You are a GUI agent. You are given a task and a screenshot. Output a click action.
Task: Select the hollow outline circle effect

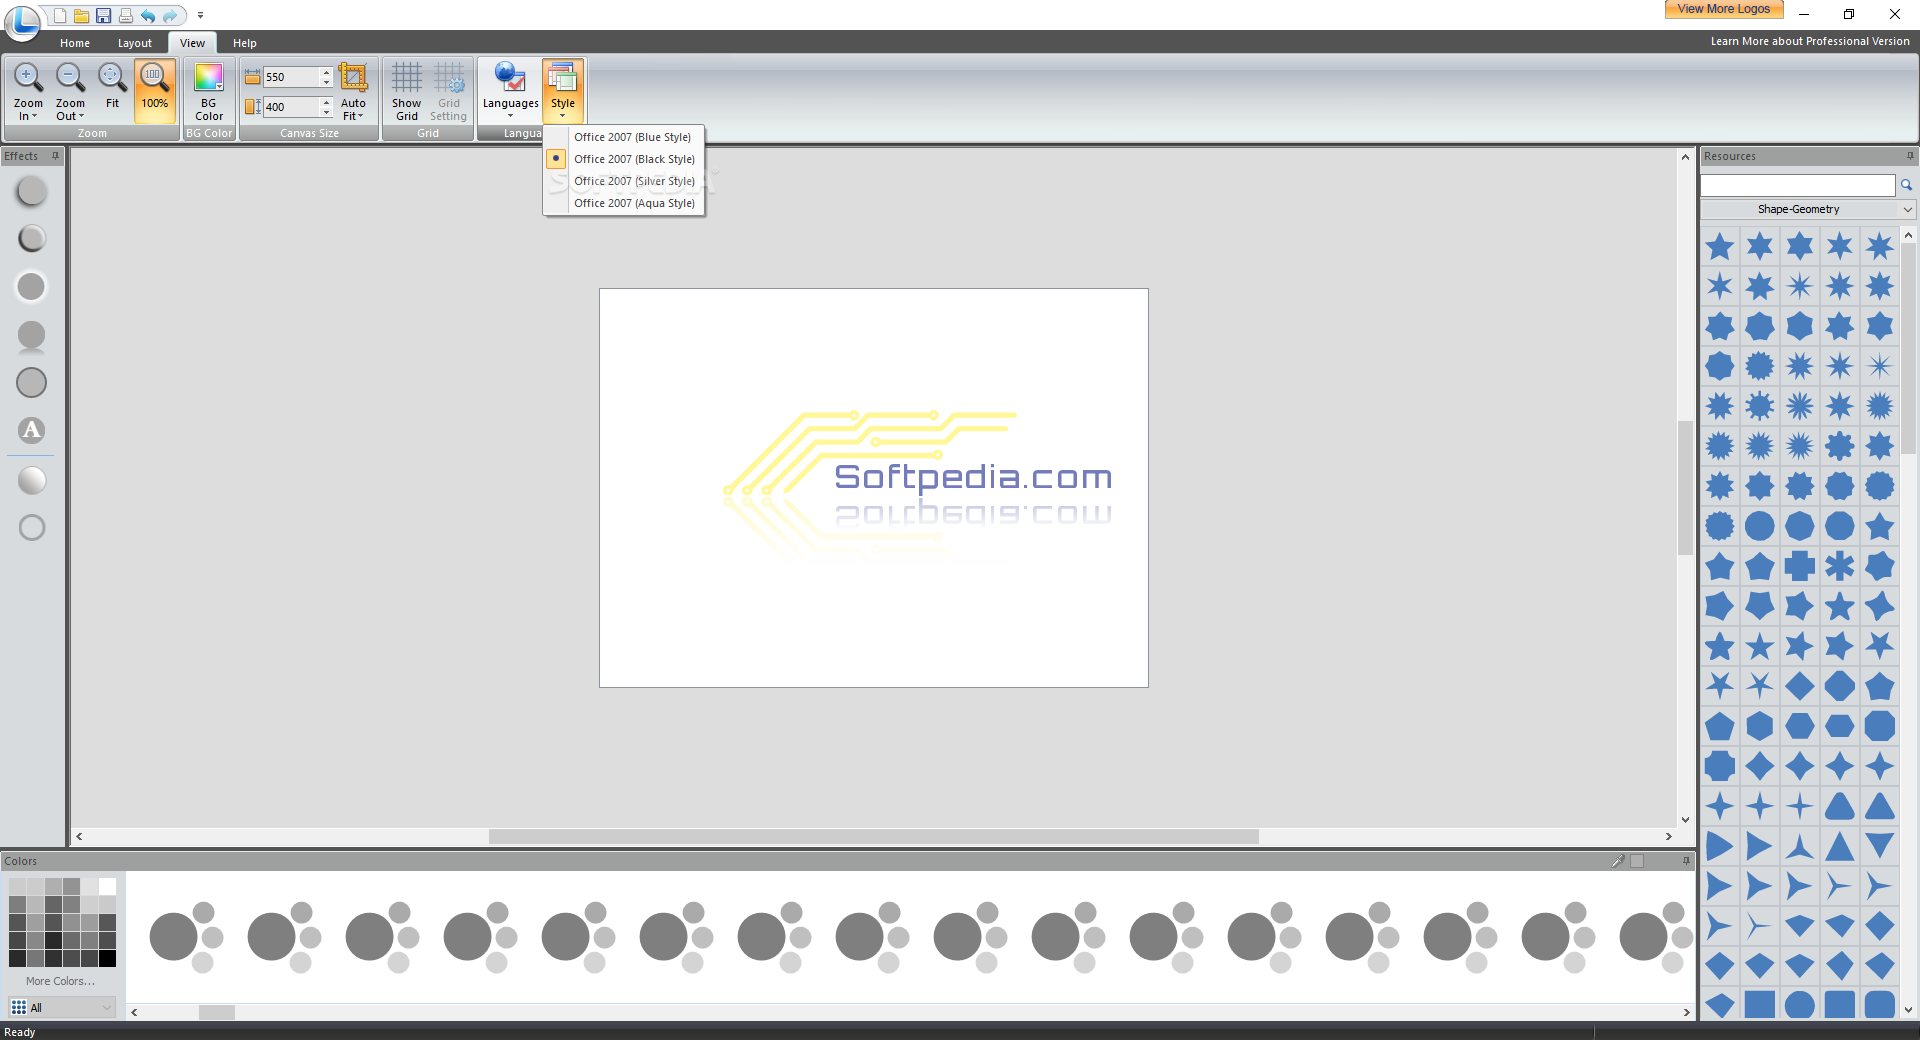[x=32, y=528]
